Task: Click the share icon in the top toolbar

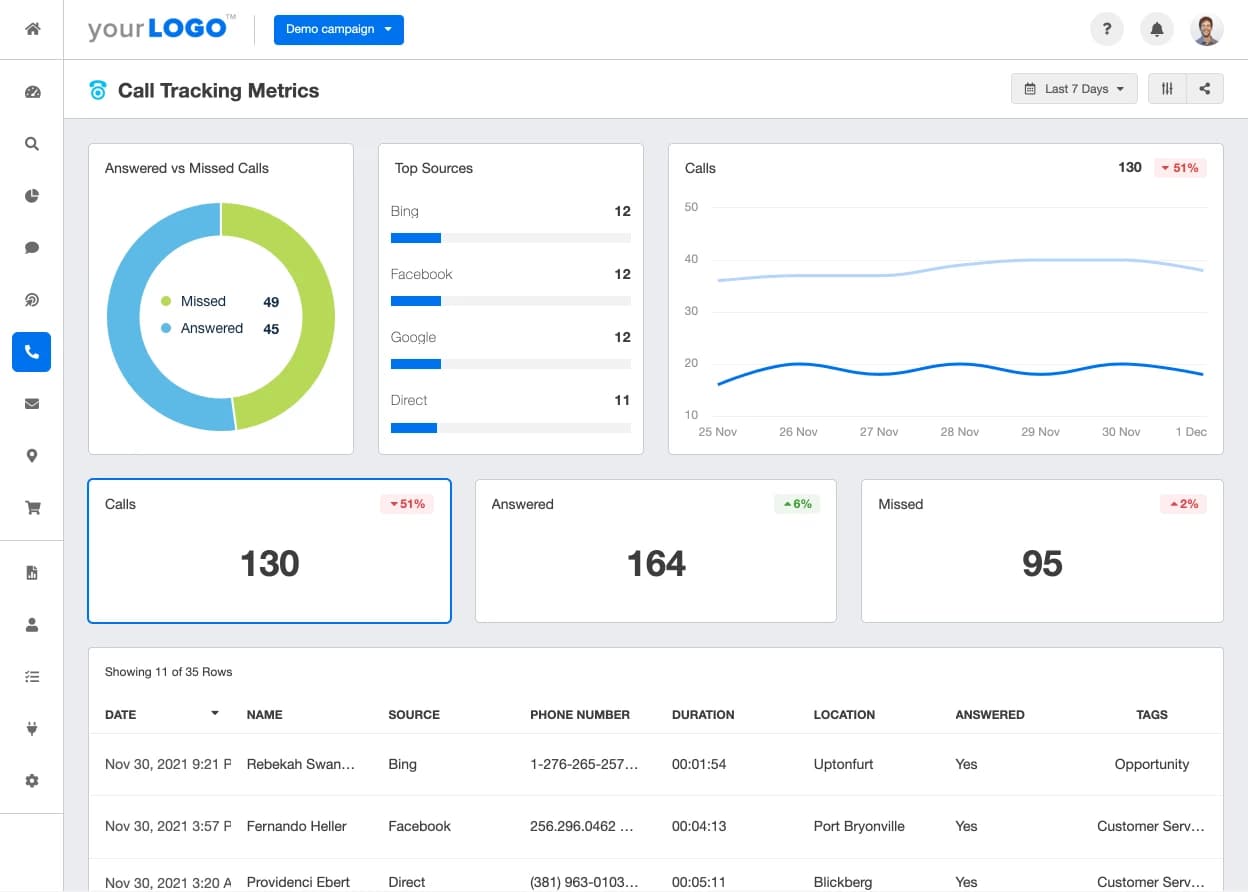Action: (x=1204, y=88)
